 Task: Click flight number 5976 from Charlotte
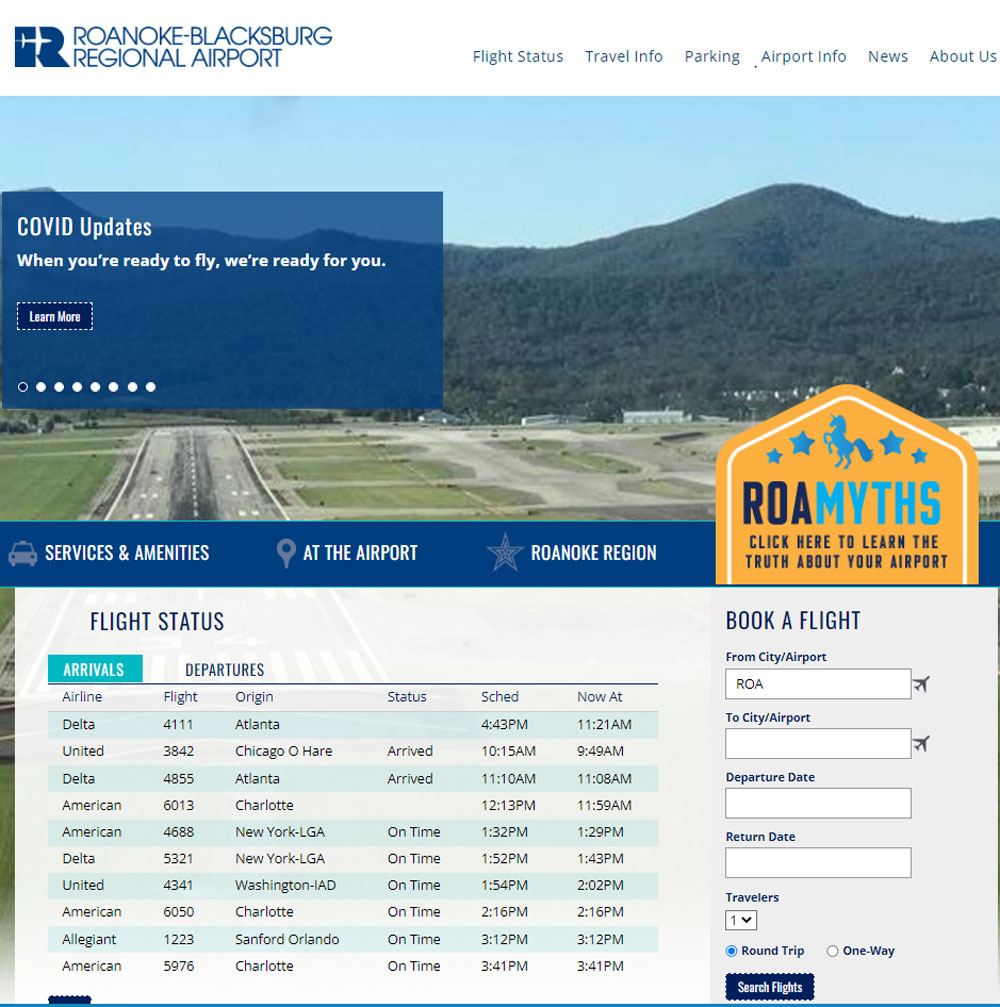tap(179, 966)
